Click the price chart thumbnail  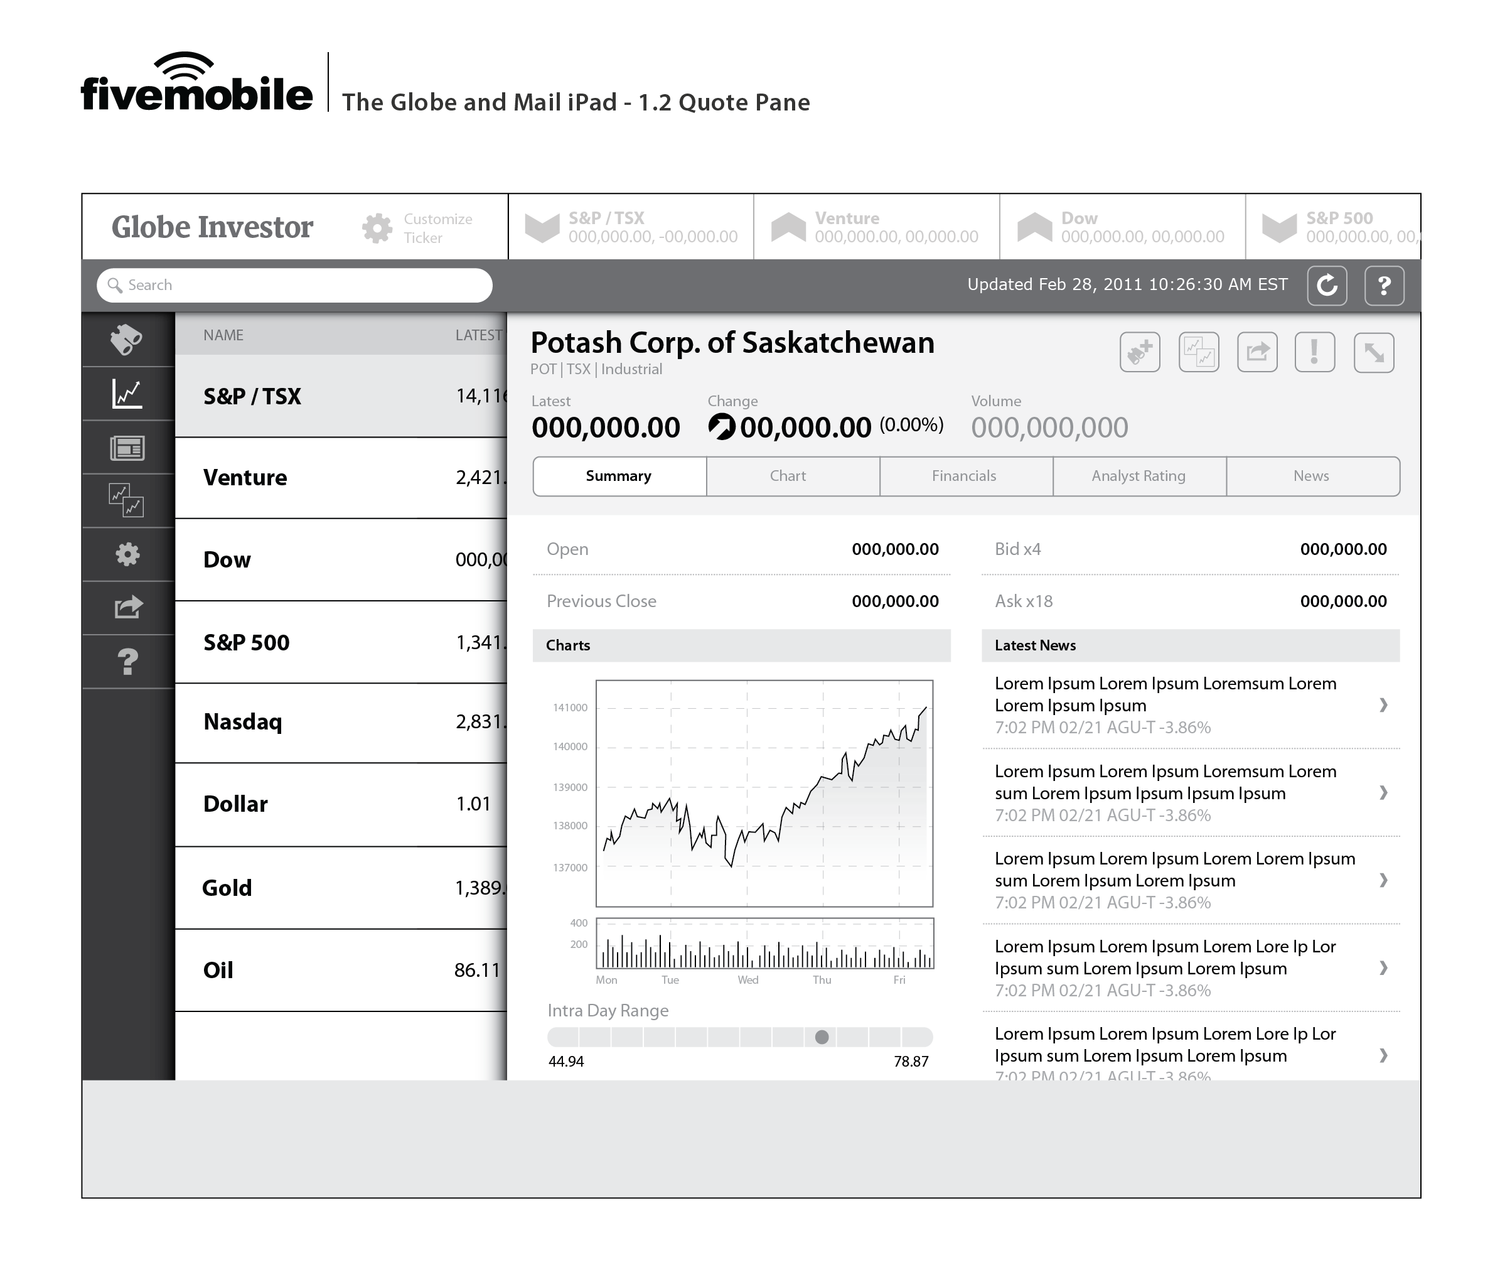(764, 793)
